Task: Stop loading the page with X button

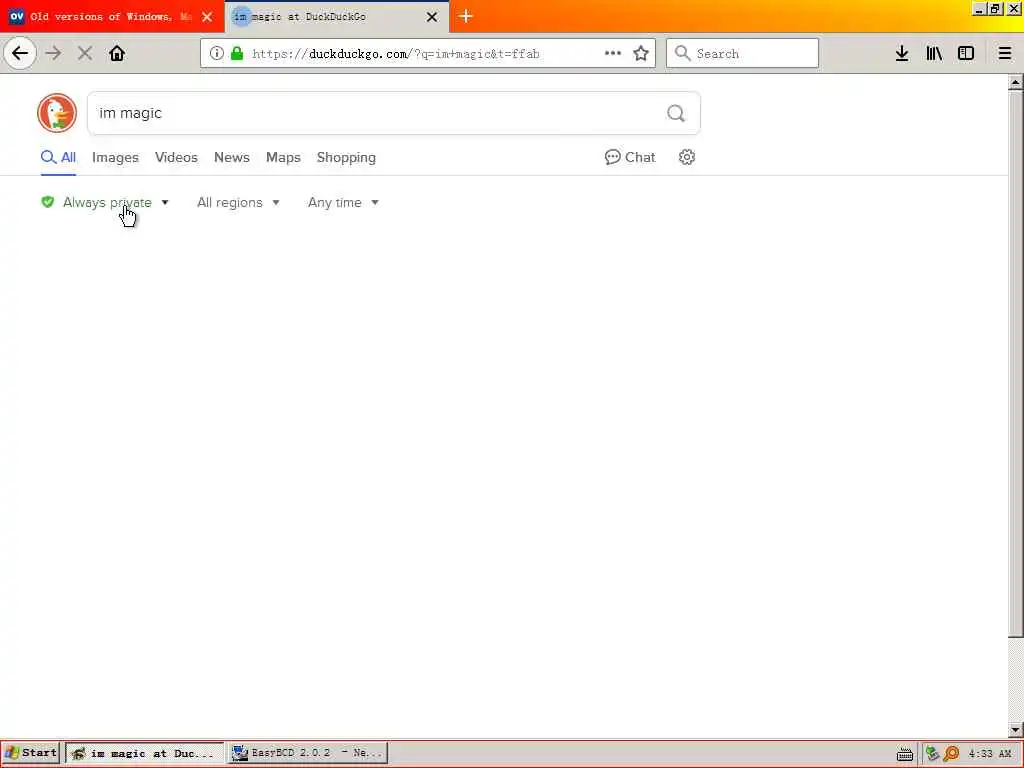Action: click(85, 53)
